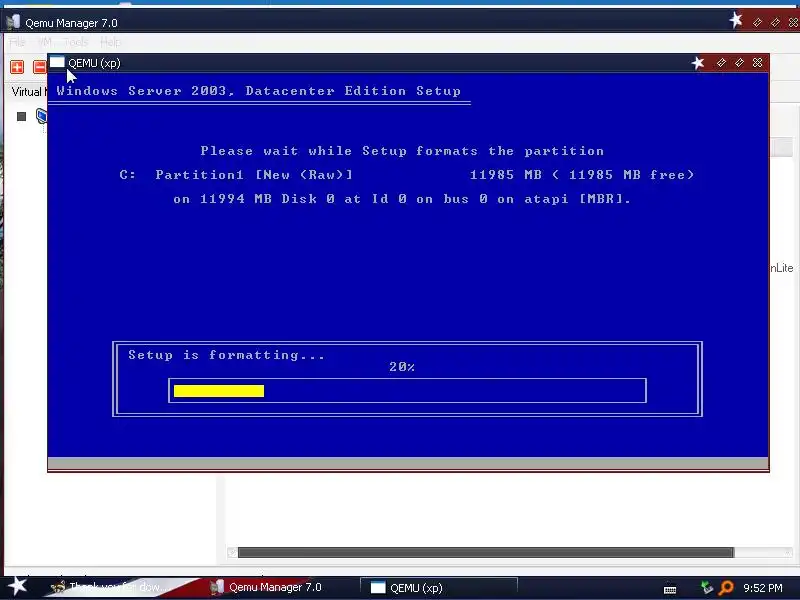800x600 pixels.
Task: Close the QEMU (xp) window
Action: point(758,63)
